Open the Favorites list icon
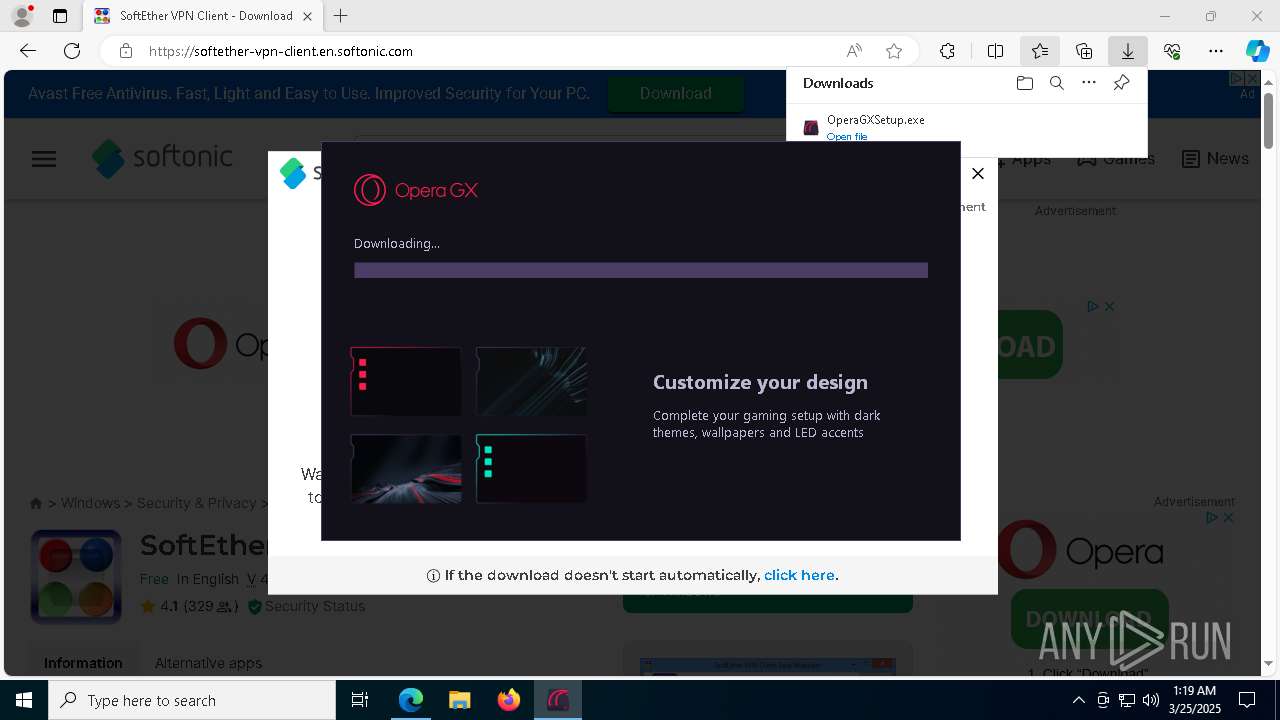Image resolution: width=1280 pixels, height=720 pixels. click(x=1040, y=51)
